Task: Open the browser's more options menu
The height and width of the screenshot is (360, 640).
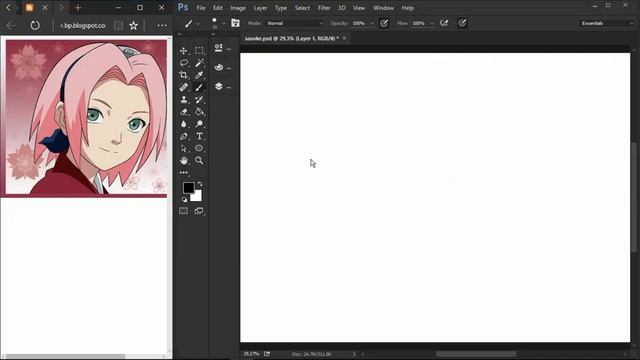Action: 162,25
